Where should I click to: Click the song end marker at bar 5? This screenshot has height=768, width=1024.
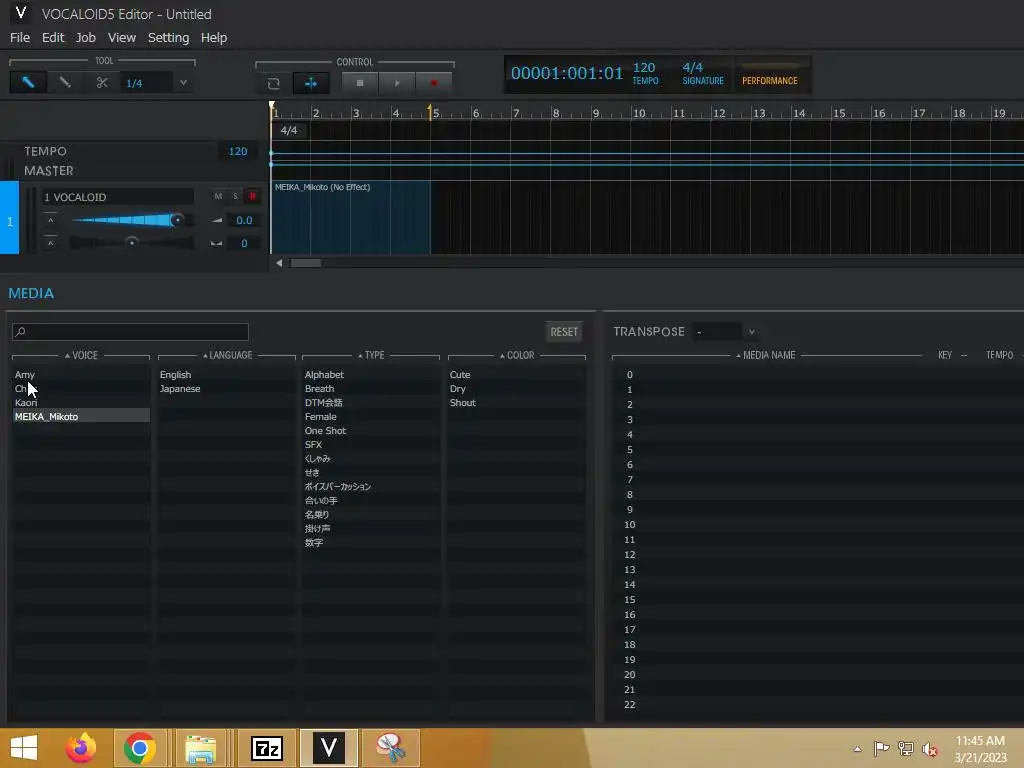coord(430,111)
